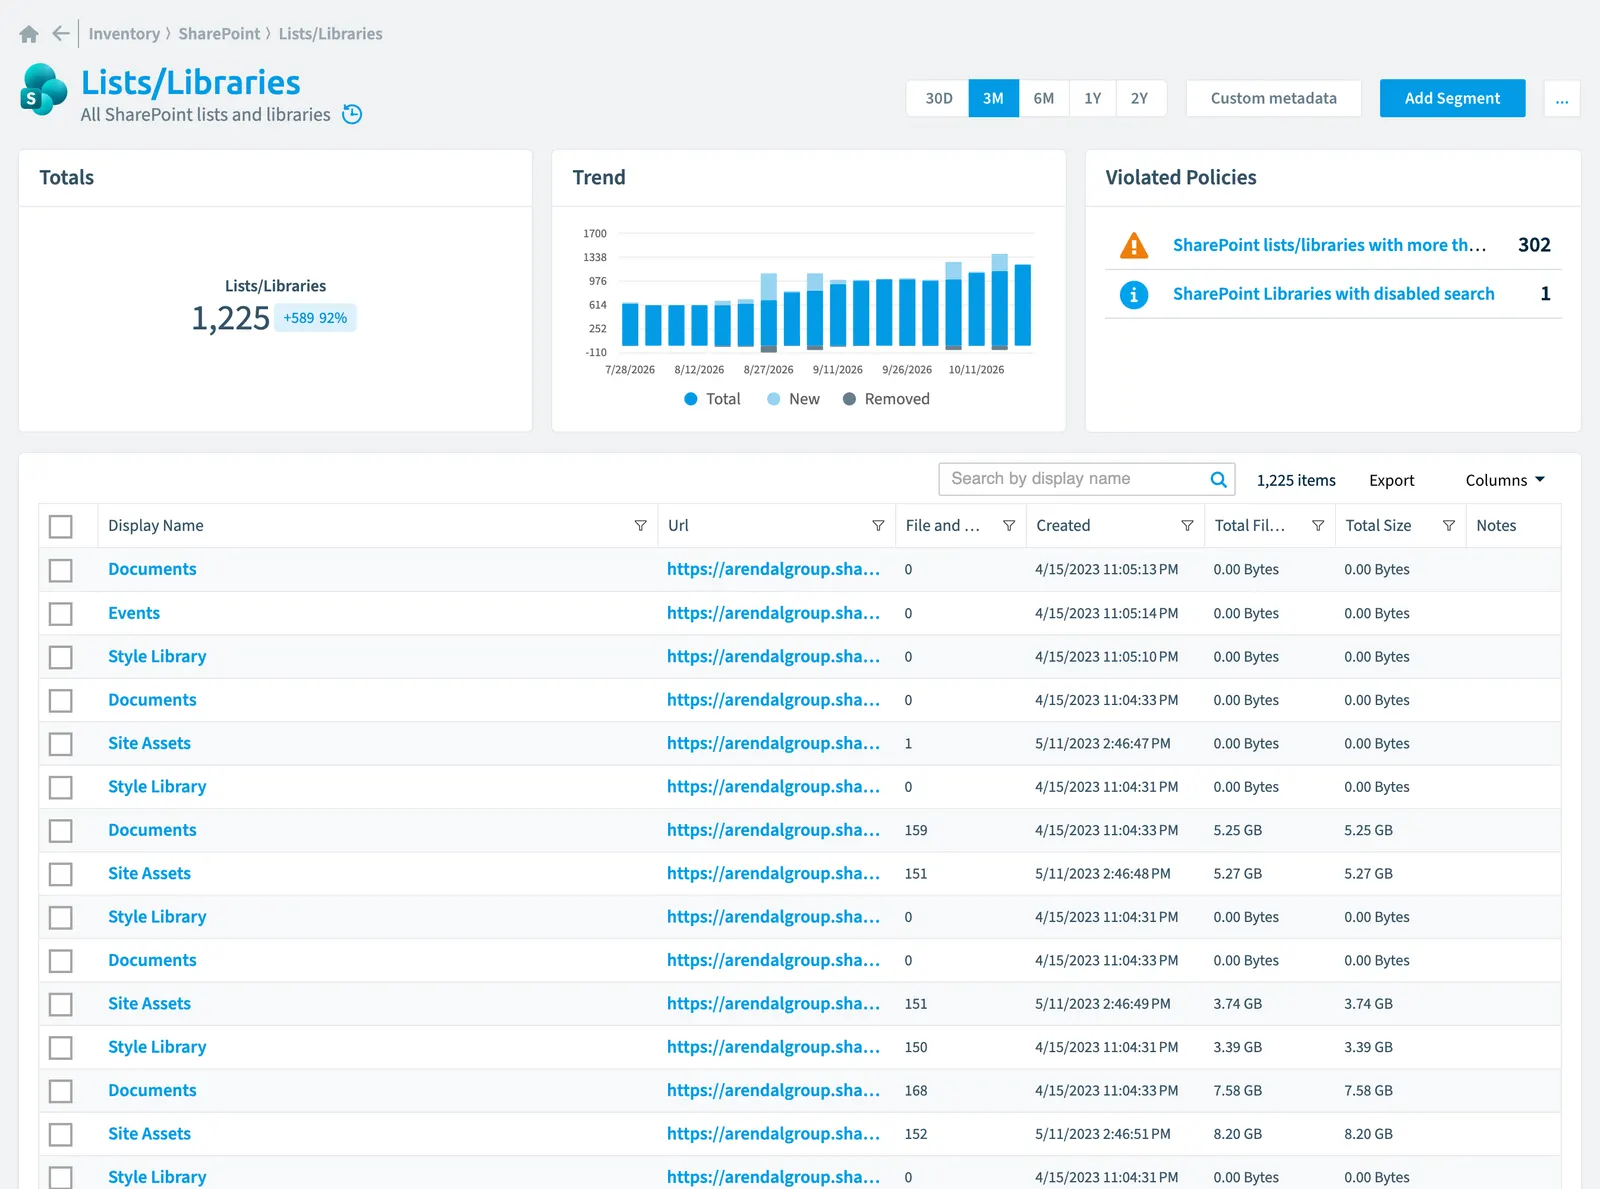Image resolution: width=1600 pixels, height=1189 pixels.
Task: Open the Events list link
Action: click(134, 613)
